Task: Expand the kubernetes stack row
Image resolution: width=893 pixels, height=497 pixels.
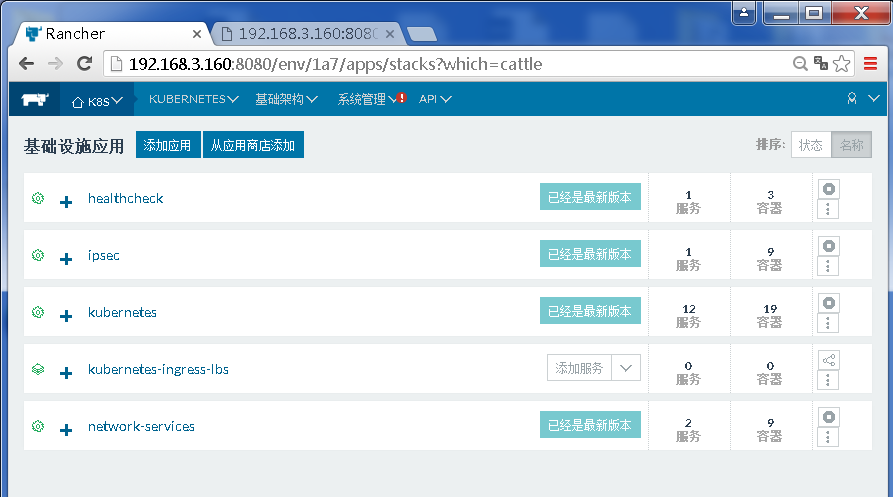Action: (66, 316)
